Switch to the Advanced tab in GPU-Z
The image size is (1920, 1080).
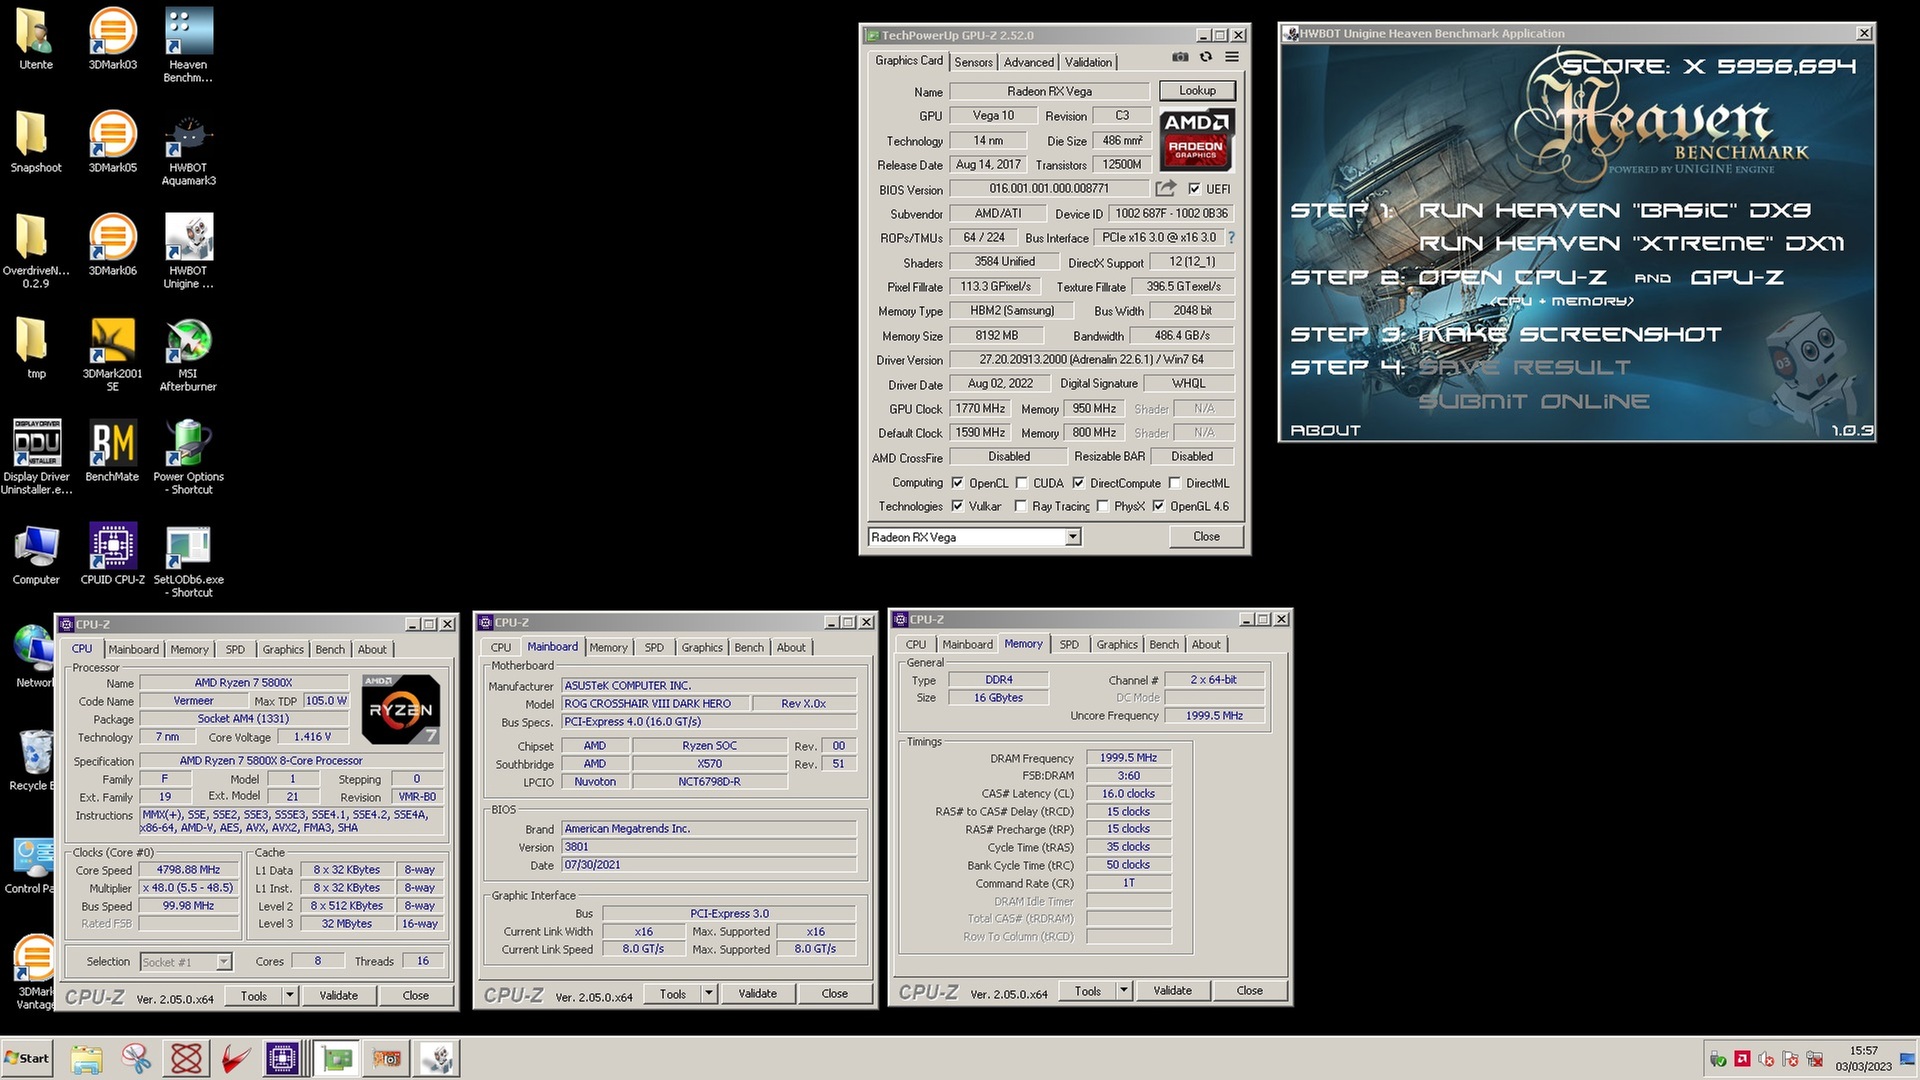pos(1028,62)
